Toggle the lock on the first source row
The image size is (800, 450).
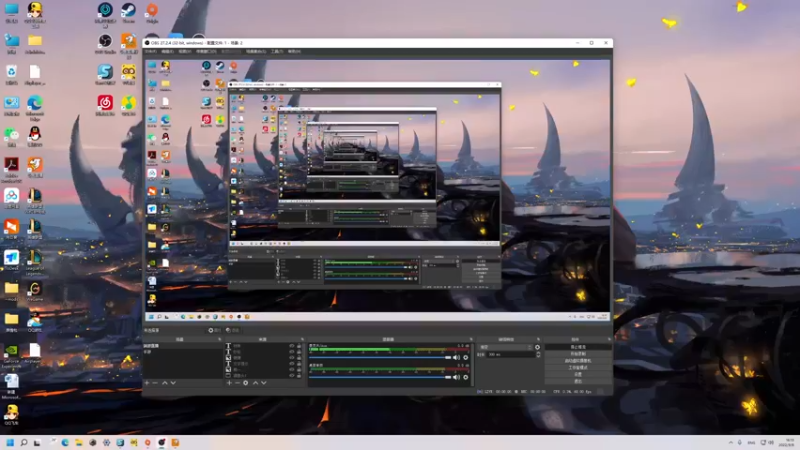tap(299, 346)
